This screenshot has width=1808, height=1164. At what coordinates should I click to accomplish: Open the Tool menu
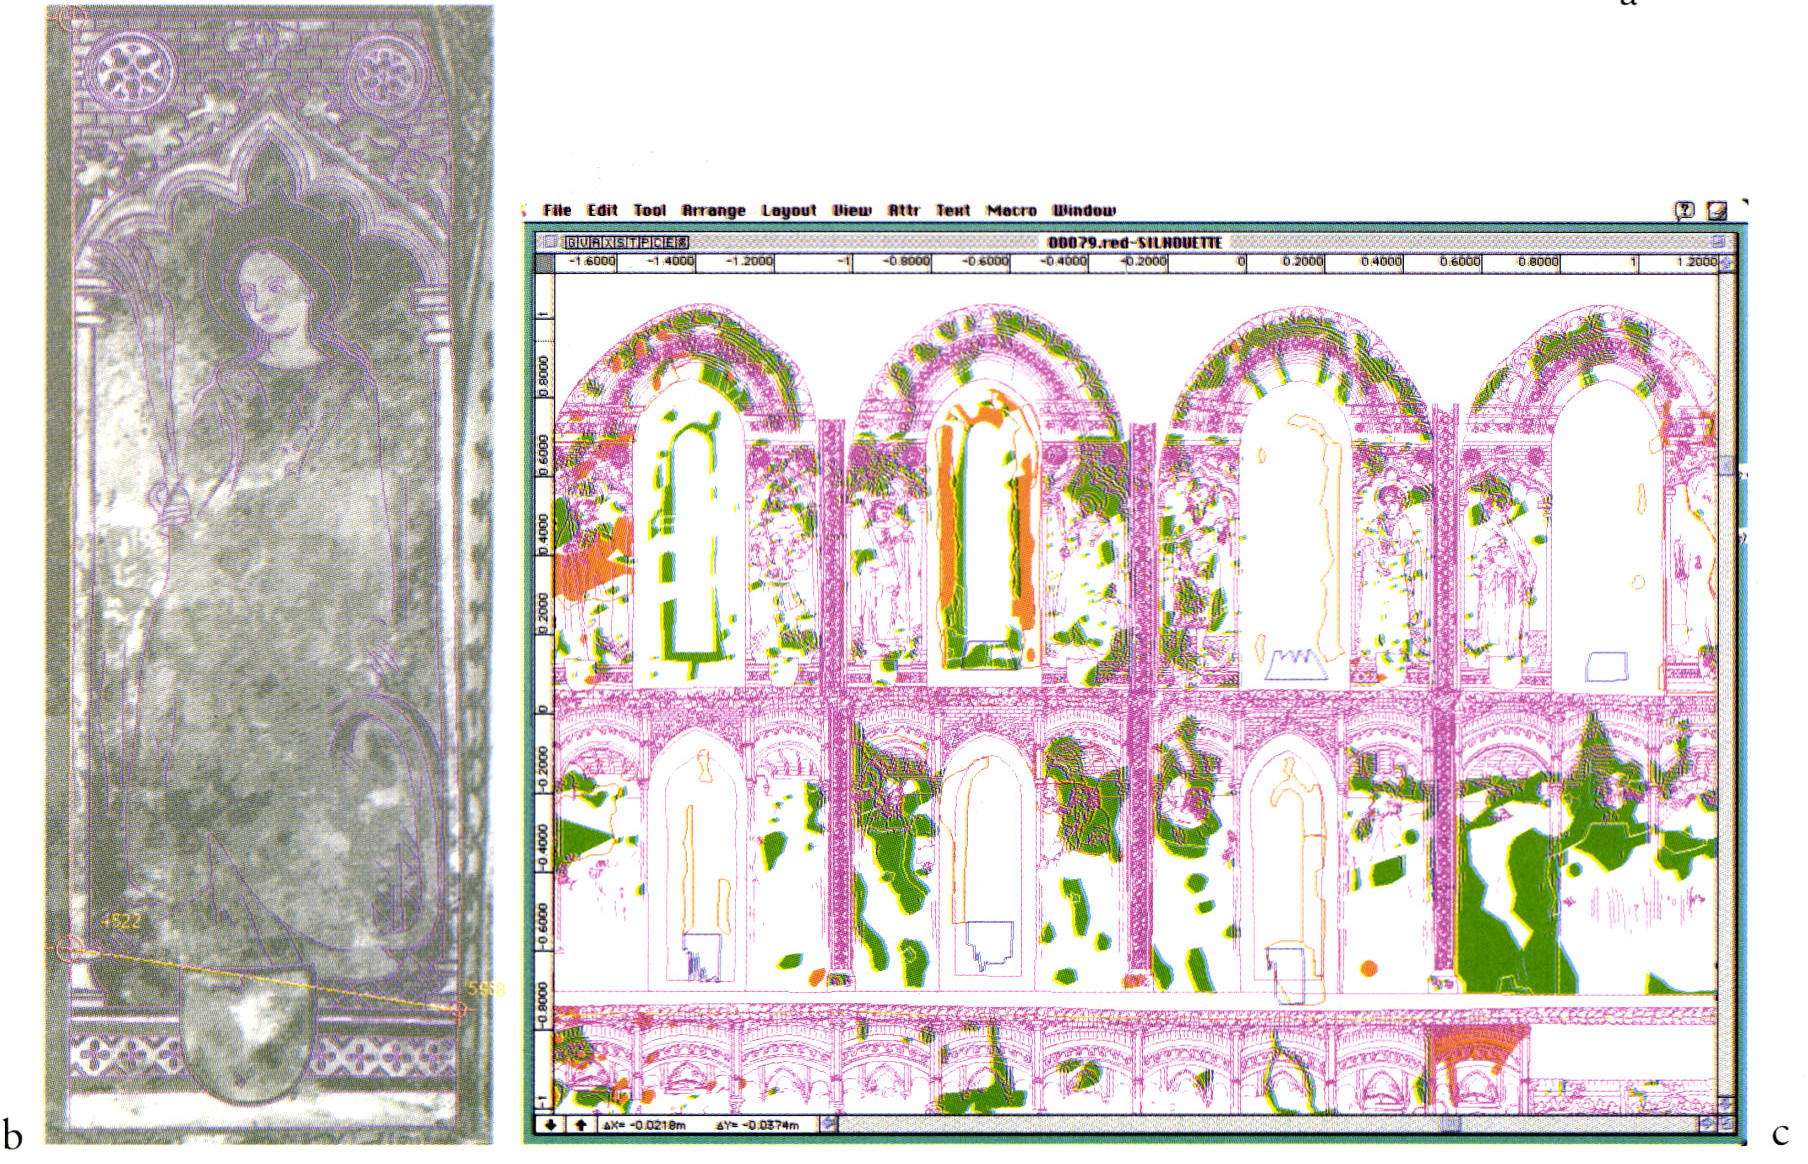pyautogui.click(x=649, y=210)
